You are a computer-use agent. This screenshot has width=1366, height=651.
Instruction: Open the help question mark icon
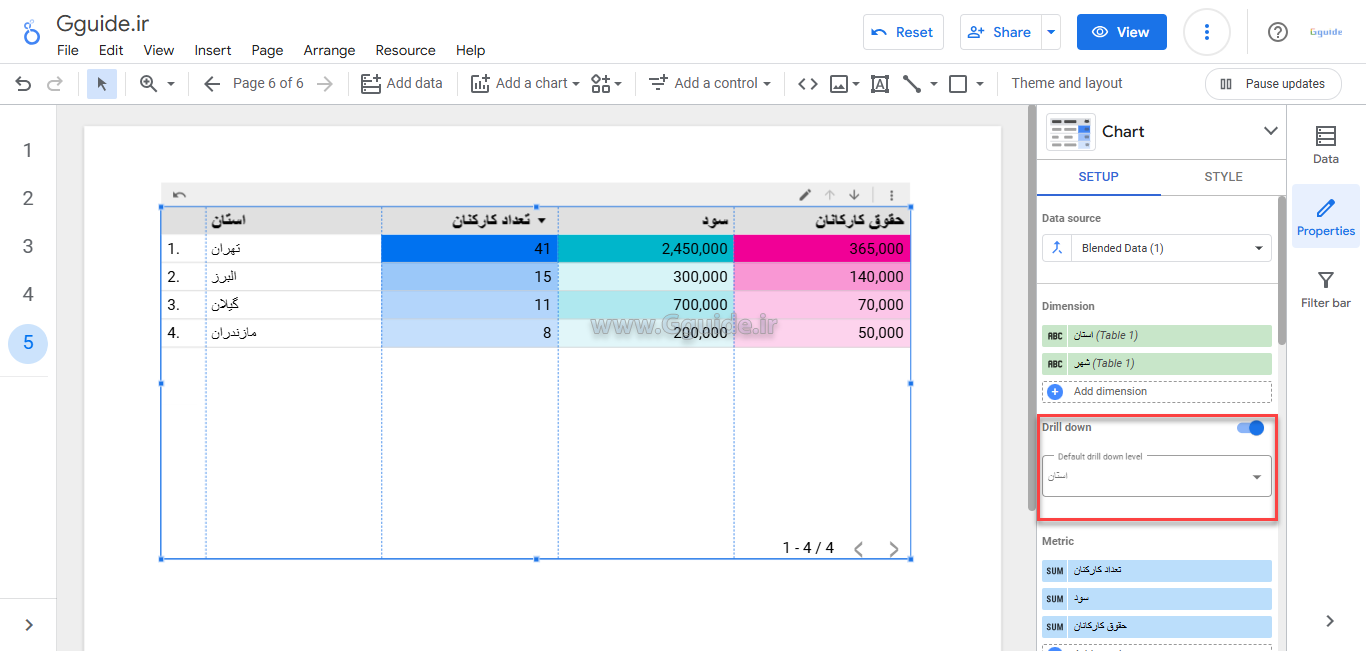pyautogui.click(x=1277, y=32)
